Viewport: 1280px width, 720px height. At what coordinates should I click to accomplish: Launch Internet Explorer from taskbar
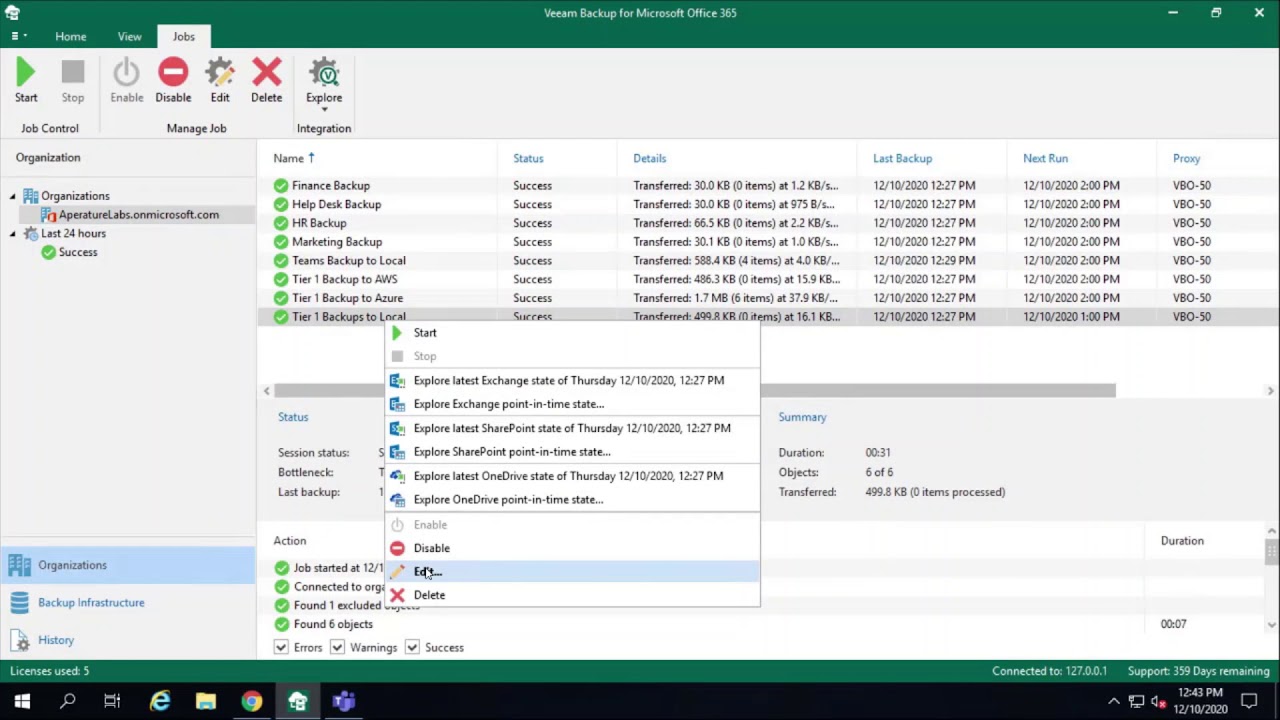click(x=160, y=701)
